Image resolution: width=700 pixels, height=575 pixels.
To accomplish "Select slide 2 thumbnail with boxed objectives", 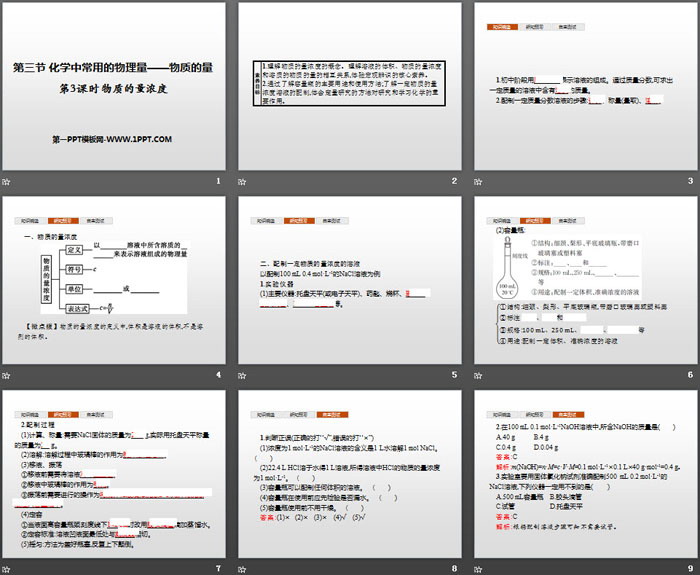I will pyautogui.click(x=350, y=86).
